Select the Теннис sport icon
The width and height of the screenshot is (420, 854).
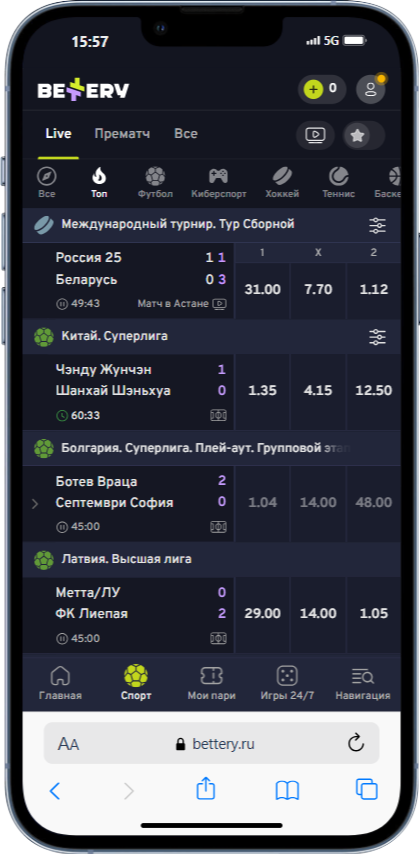pos(338,176)
